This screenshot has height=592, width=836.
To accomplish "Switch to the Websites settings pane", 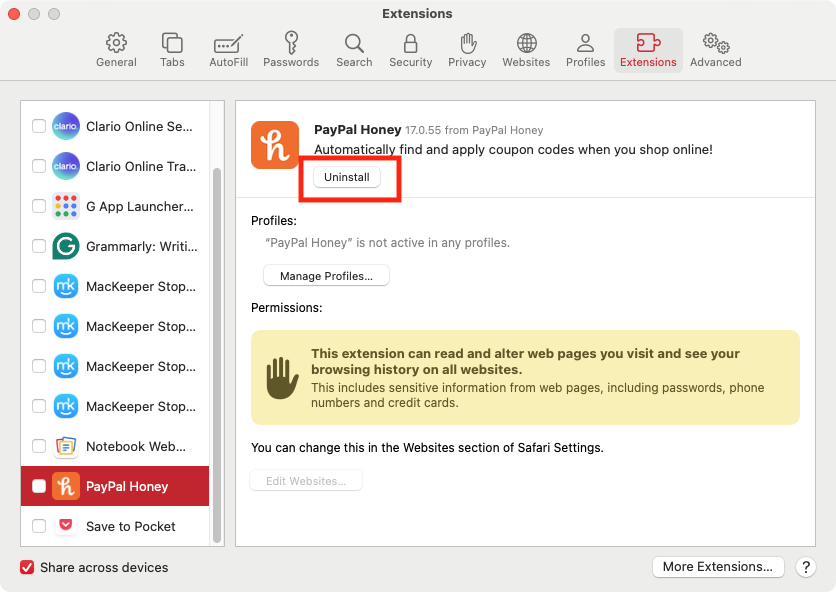I will tap(525, 48).
